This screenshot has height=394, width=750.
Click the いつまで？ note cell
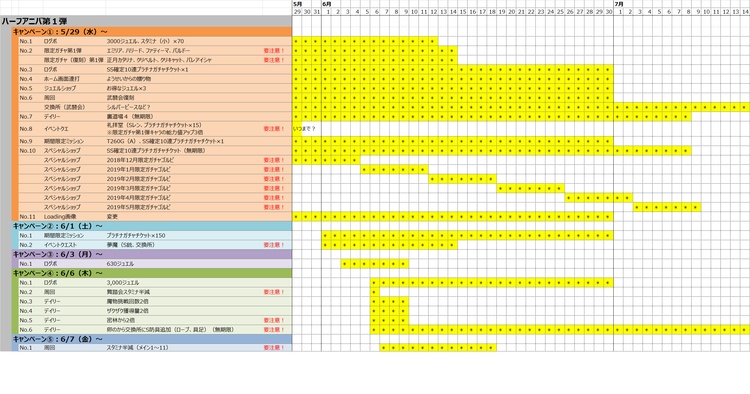pyautogui.click(x=304, y=129)
